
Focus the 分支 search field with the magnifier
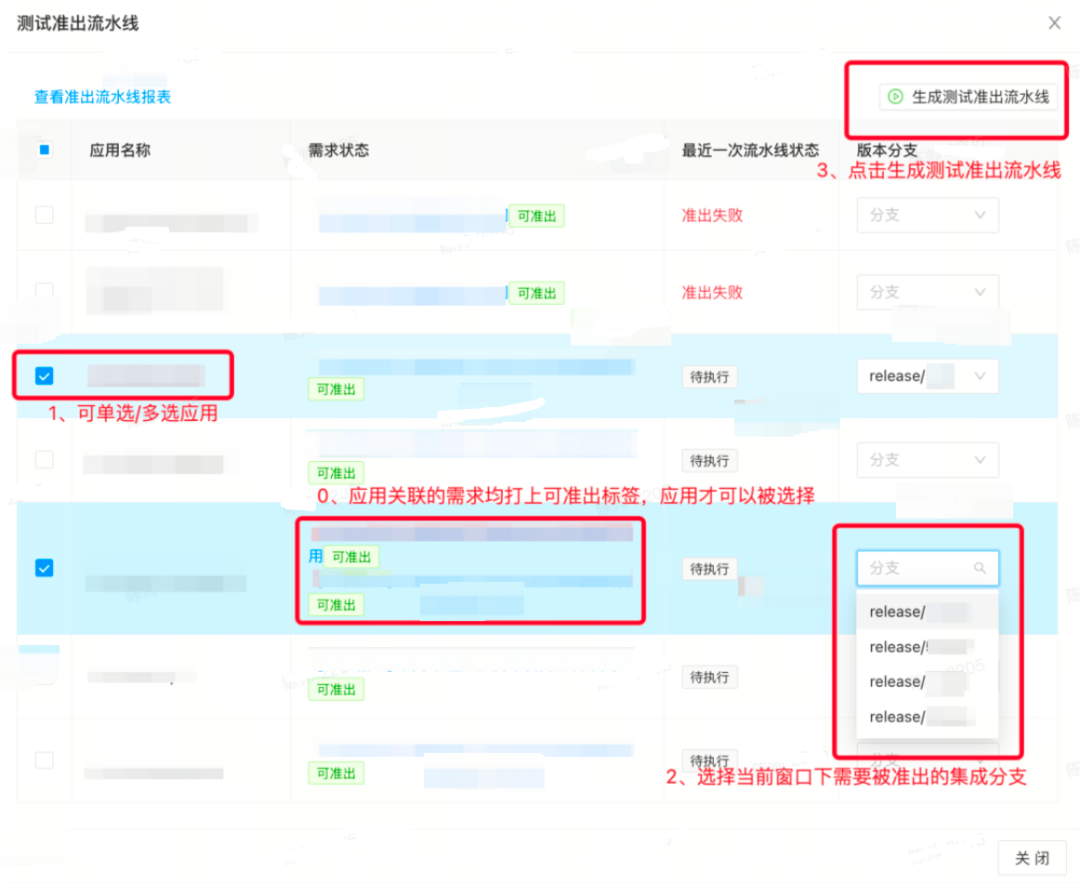(927, 568)
